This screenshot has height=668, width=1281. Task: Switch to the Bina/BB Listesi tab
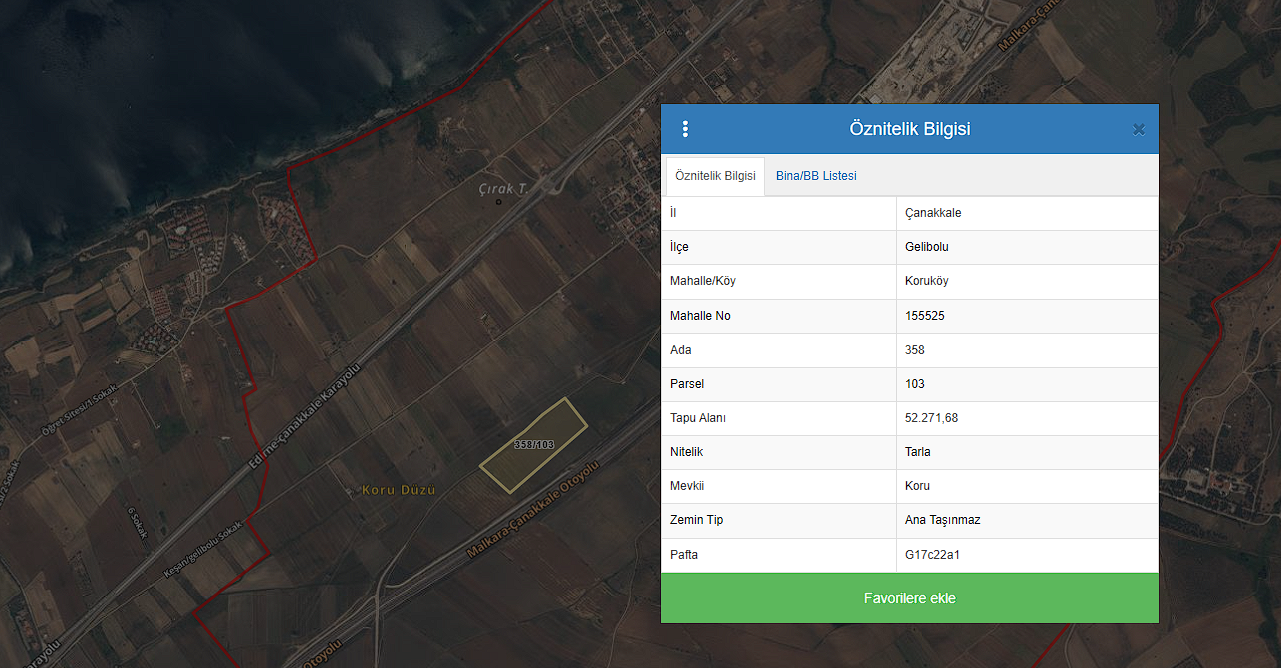pyautogui.click(x=816, y=176)
